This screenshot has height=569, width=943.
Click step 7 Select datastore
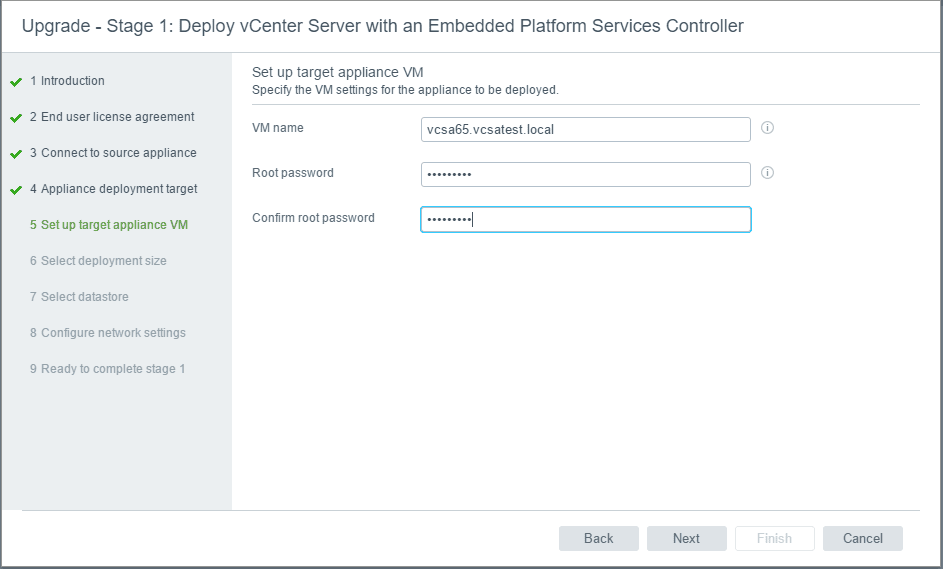[x=79, y=297]
